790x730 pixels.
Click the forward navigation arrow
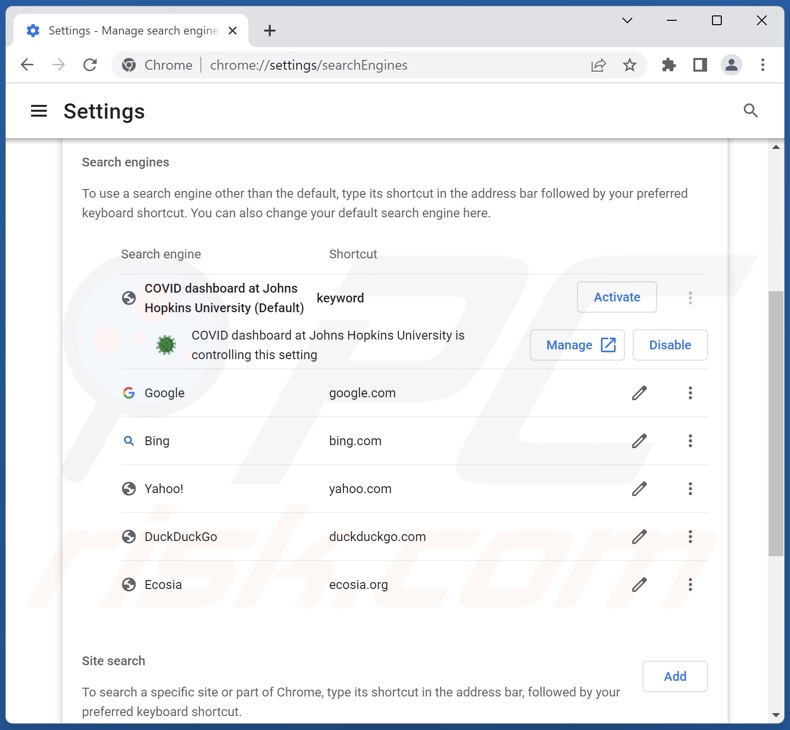[58, 65]
